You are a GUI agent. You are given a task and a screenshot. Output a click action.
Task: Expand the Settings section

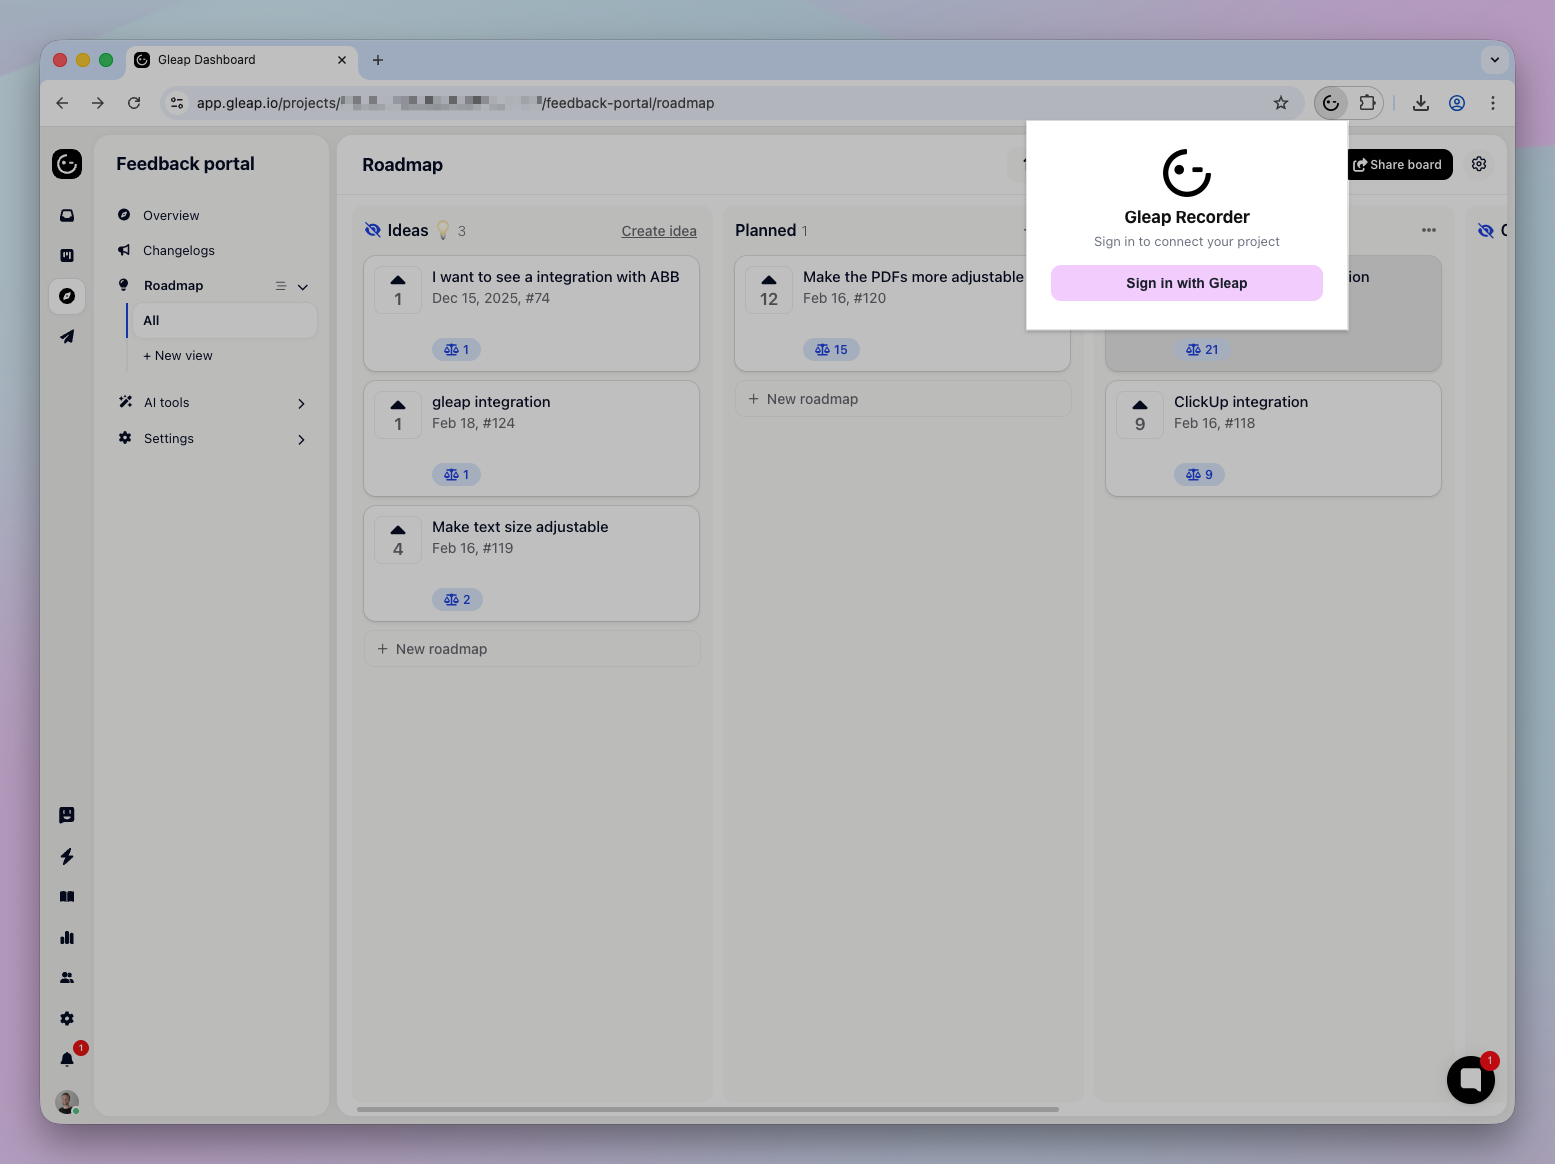click(301, 439)
